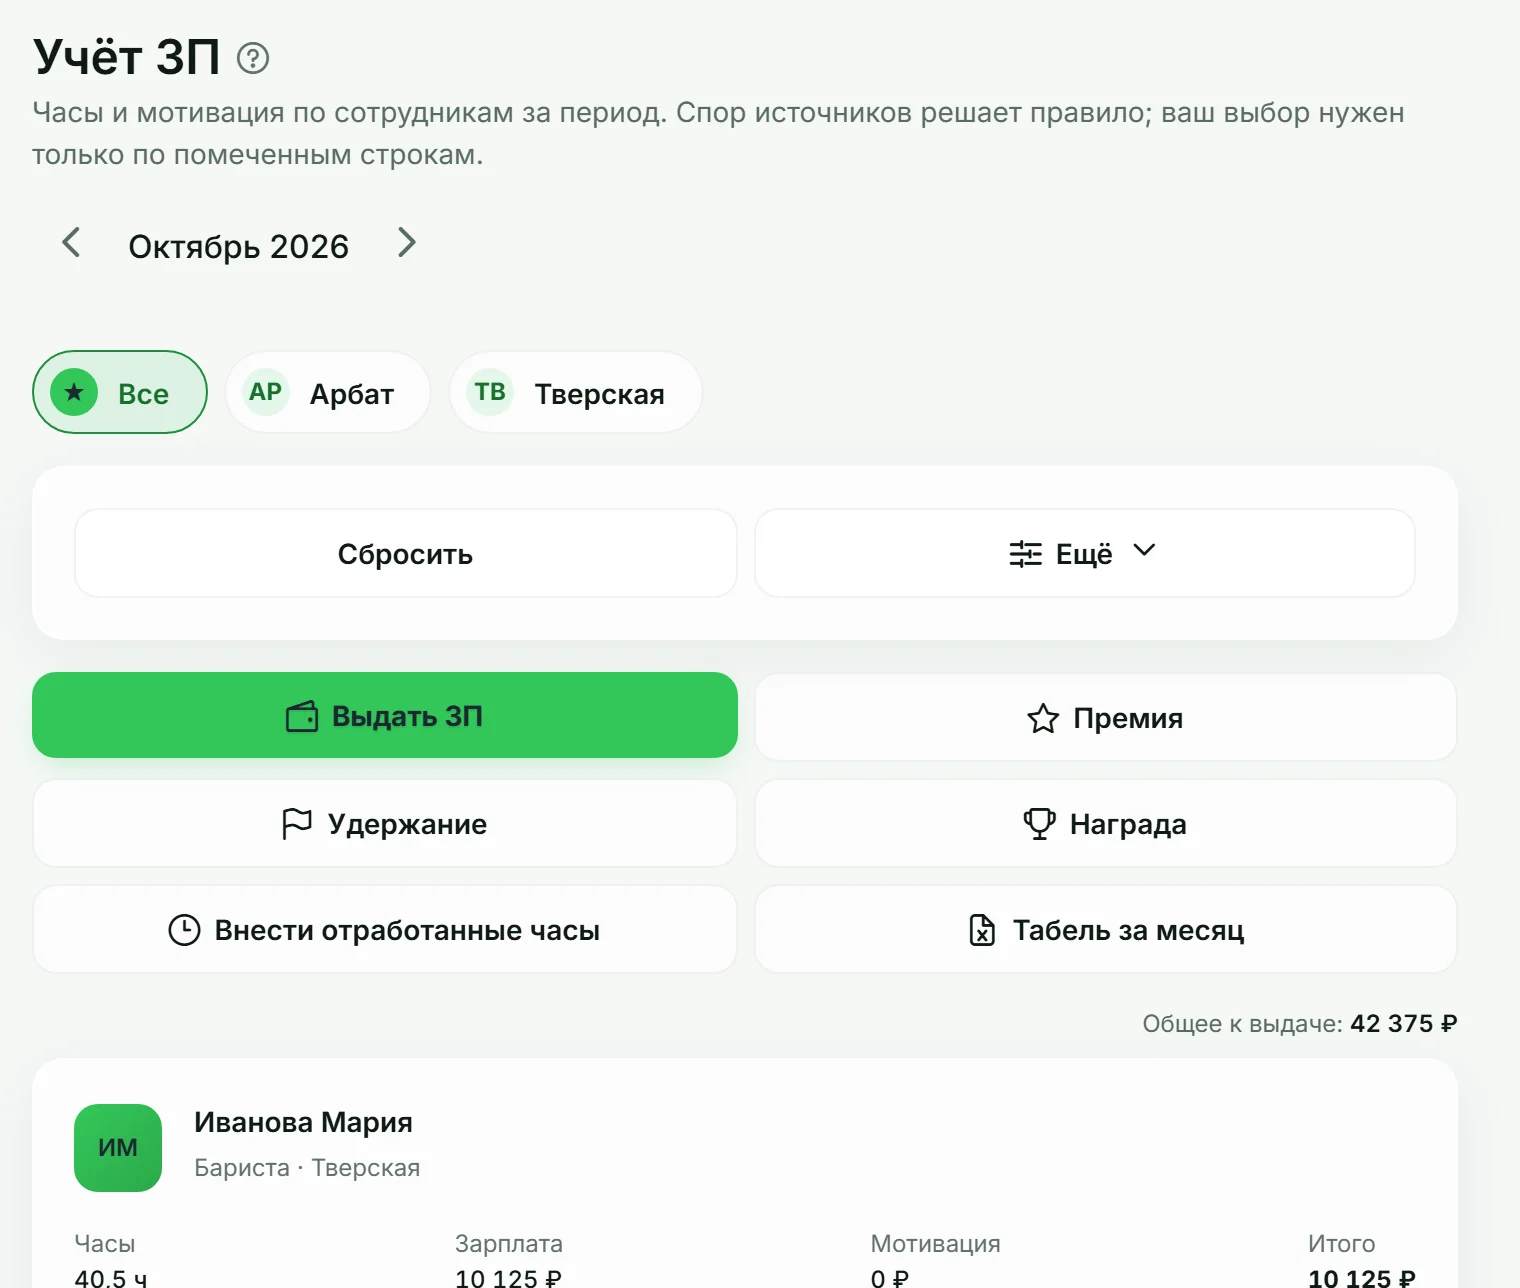Click the clock icon on Внести отработанные часы
1520x1288 pixels.
tap(184, 930)
